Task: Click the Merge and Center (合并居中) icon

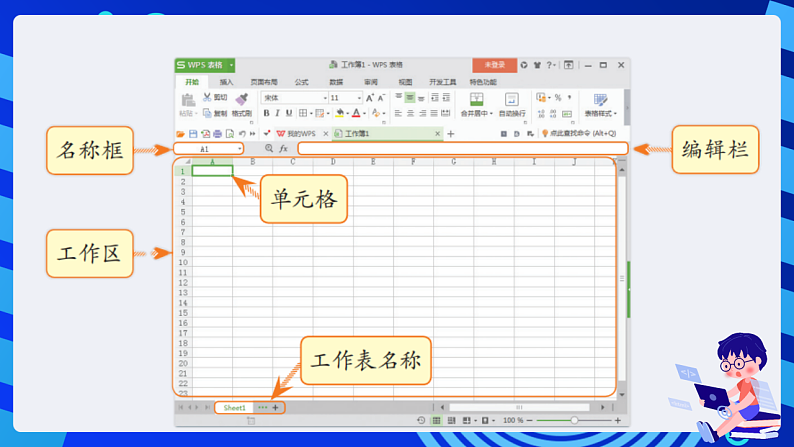Action: pos(476,99)
